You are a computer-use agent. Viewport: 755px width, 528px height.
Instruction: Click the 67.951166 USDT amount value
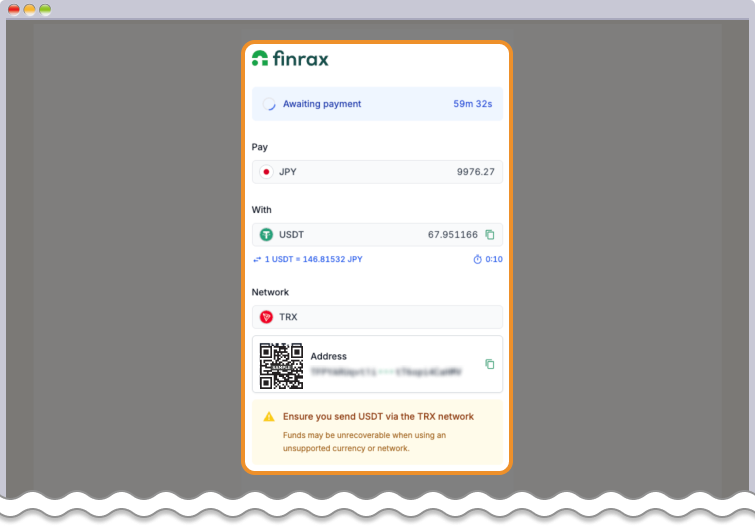(452, 235)
